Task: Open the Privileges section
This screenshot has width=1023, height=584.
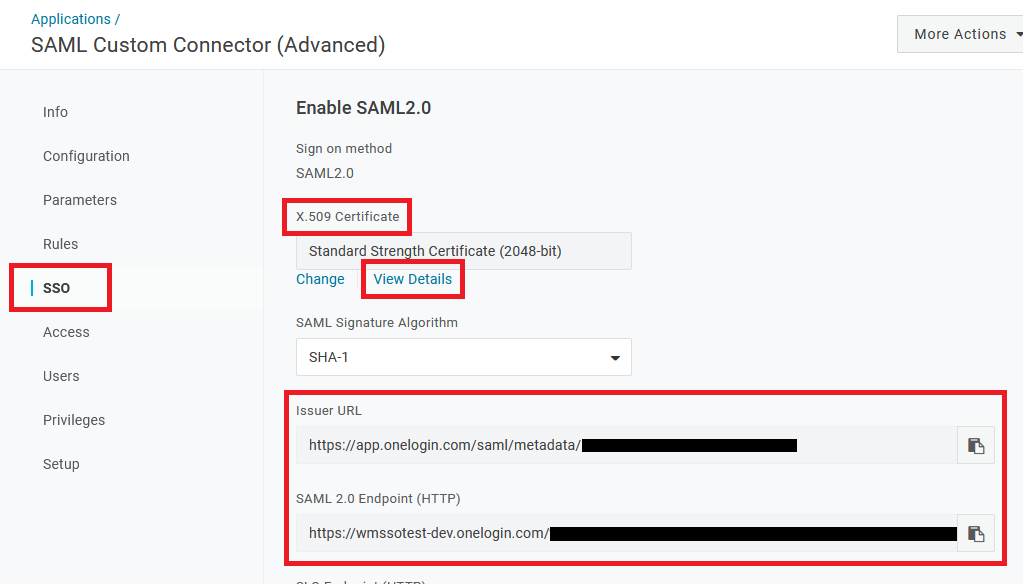Action: tap(74, 420)
